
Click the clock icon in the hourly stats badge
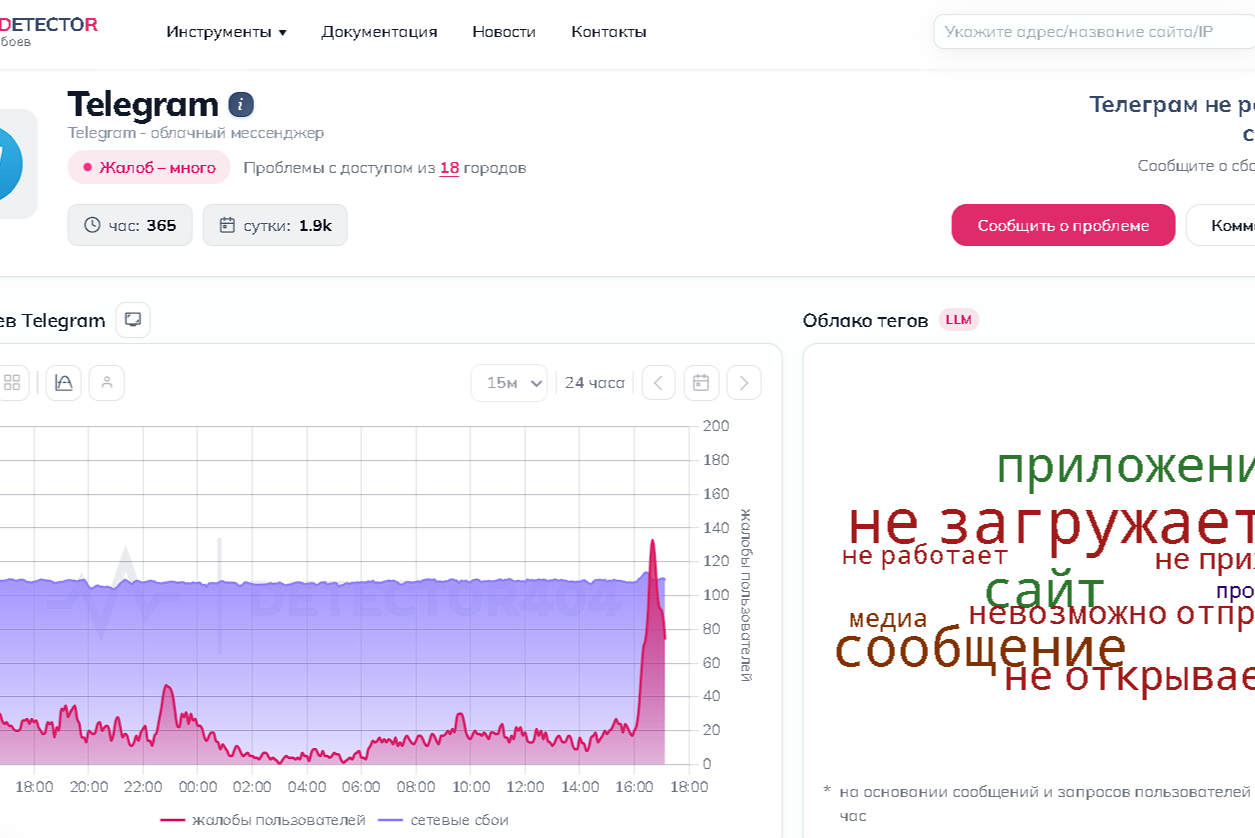pos(92,225)
